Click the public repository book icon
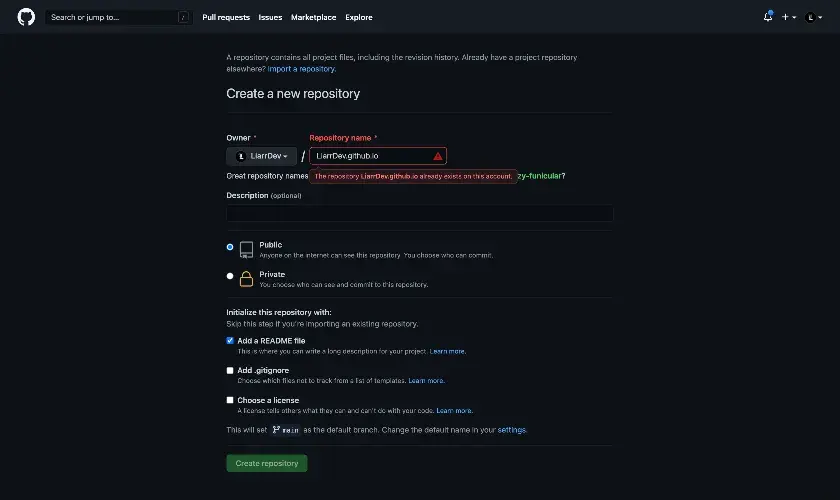840x500 pixels. tap(246, 250)
